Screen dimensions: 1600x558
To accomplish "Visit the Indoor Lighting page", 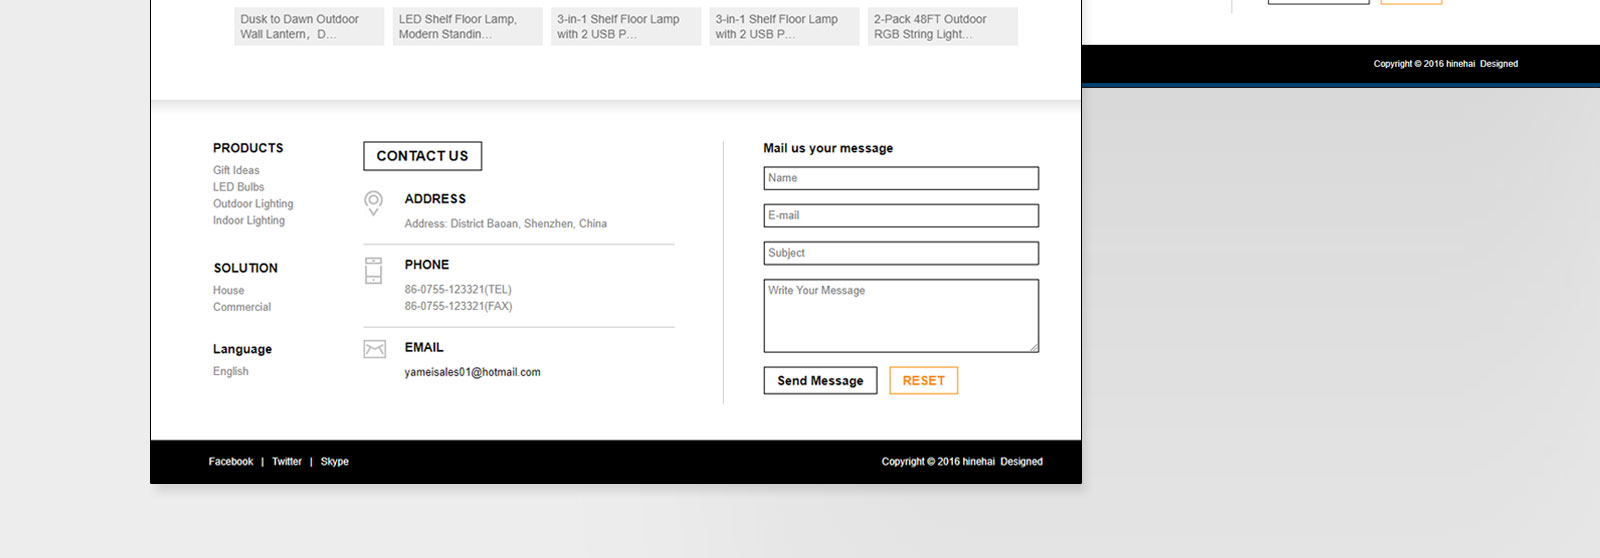I will [x=249, y=221].
